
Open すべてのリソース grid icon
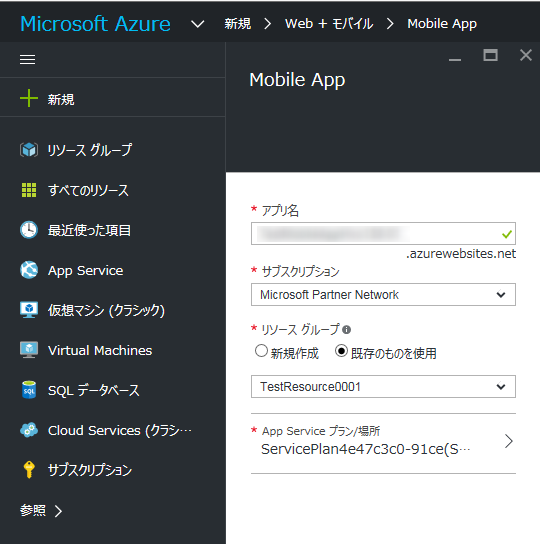(29, 190)
